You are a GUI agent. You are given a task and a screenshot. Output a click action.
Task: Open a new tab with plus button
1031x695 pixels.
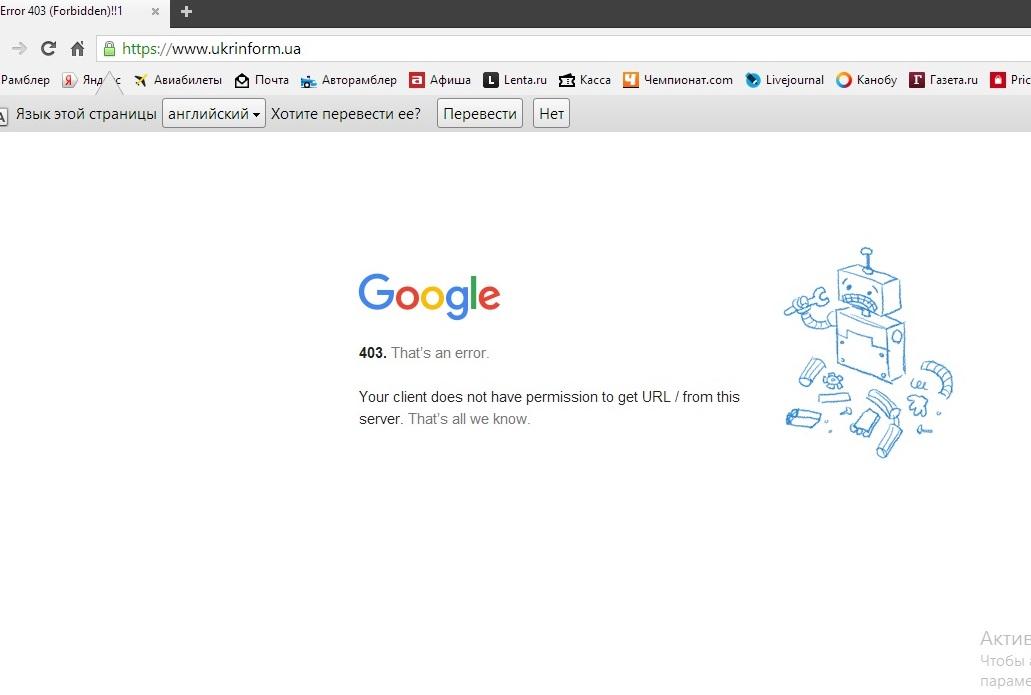click(186, 12)
